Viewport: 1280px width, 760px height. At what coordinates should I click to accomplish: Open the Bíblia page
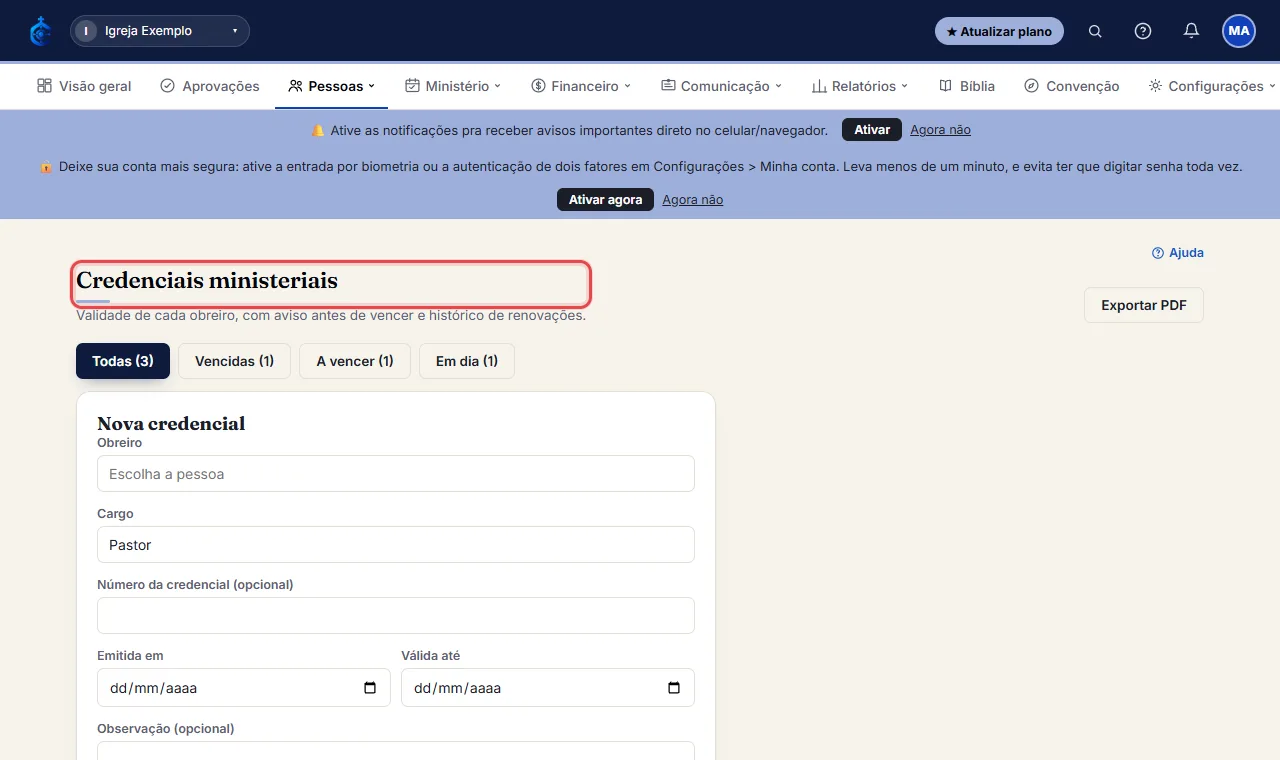pos(967,86)
